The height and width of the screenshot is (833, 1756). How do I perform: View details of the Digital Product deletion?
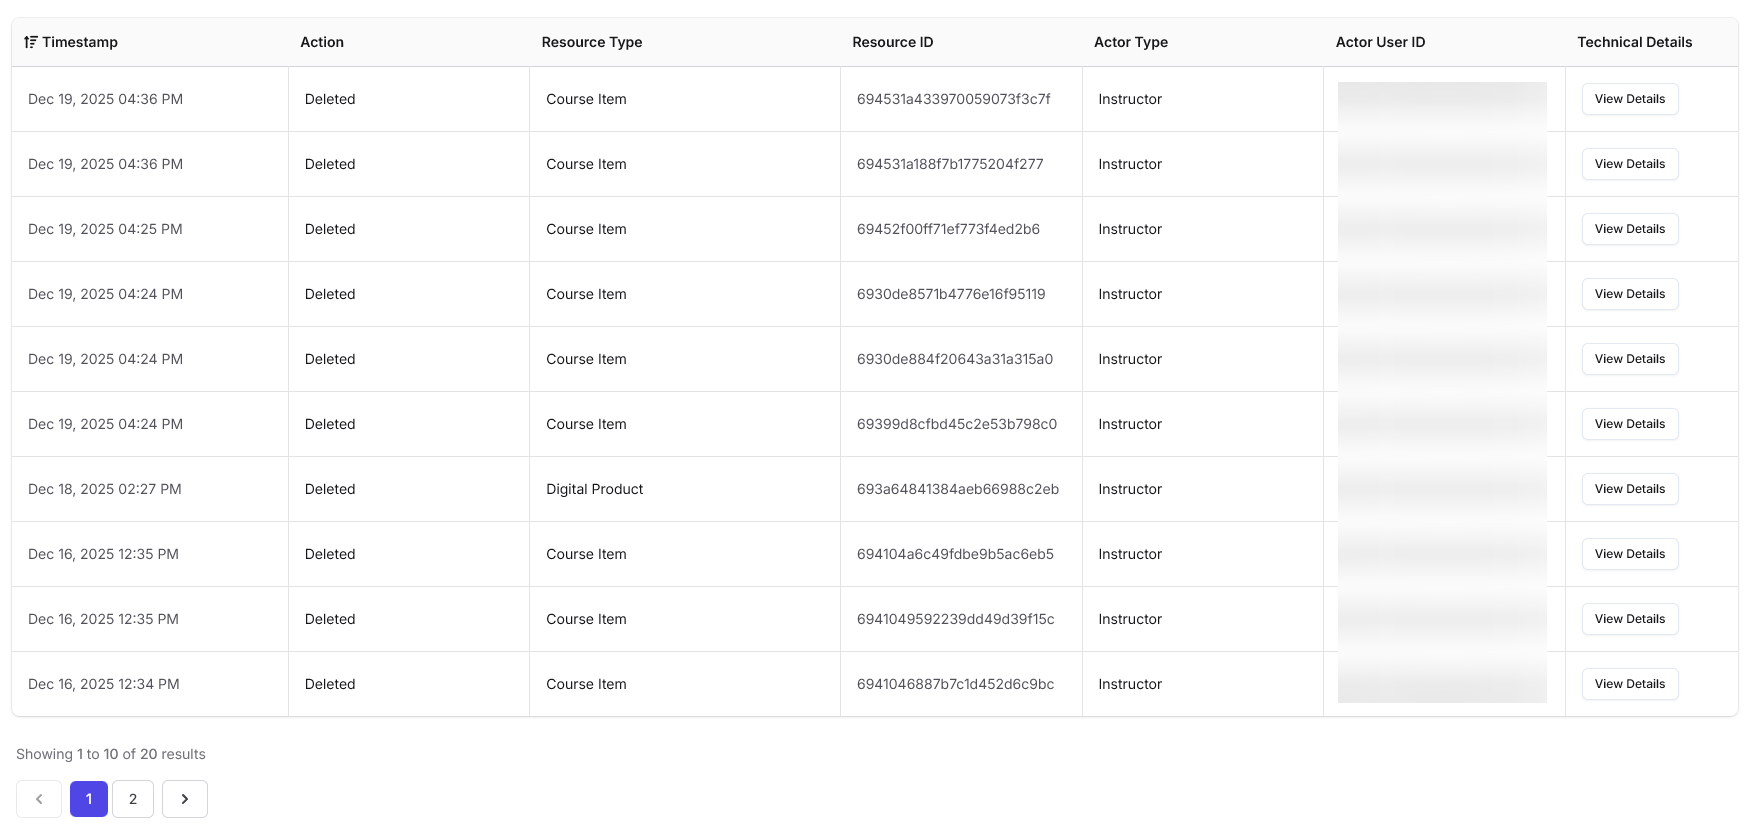[x=1629, y=489]
